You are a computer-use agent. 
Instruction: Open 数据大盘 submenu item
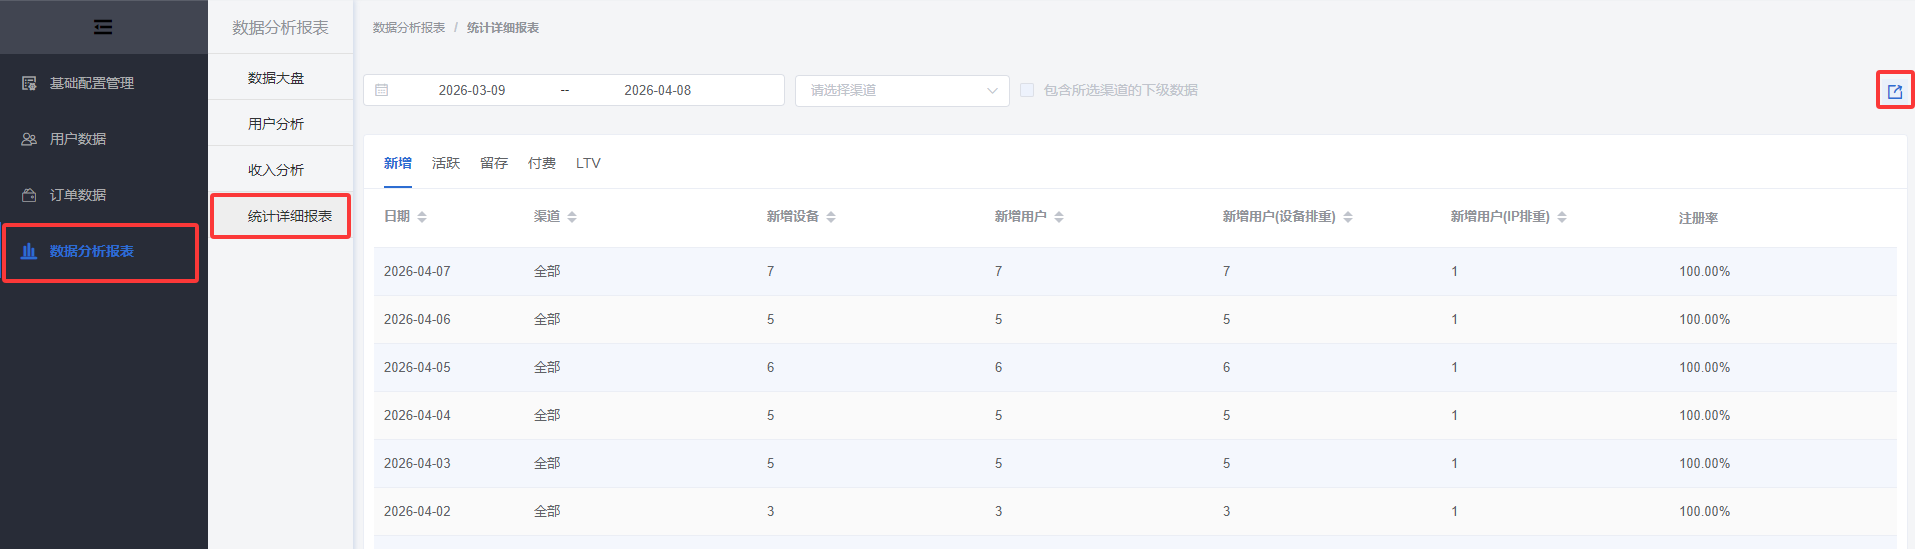tap(280, 77)
